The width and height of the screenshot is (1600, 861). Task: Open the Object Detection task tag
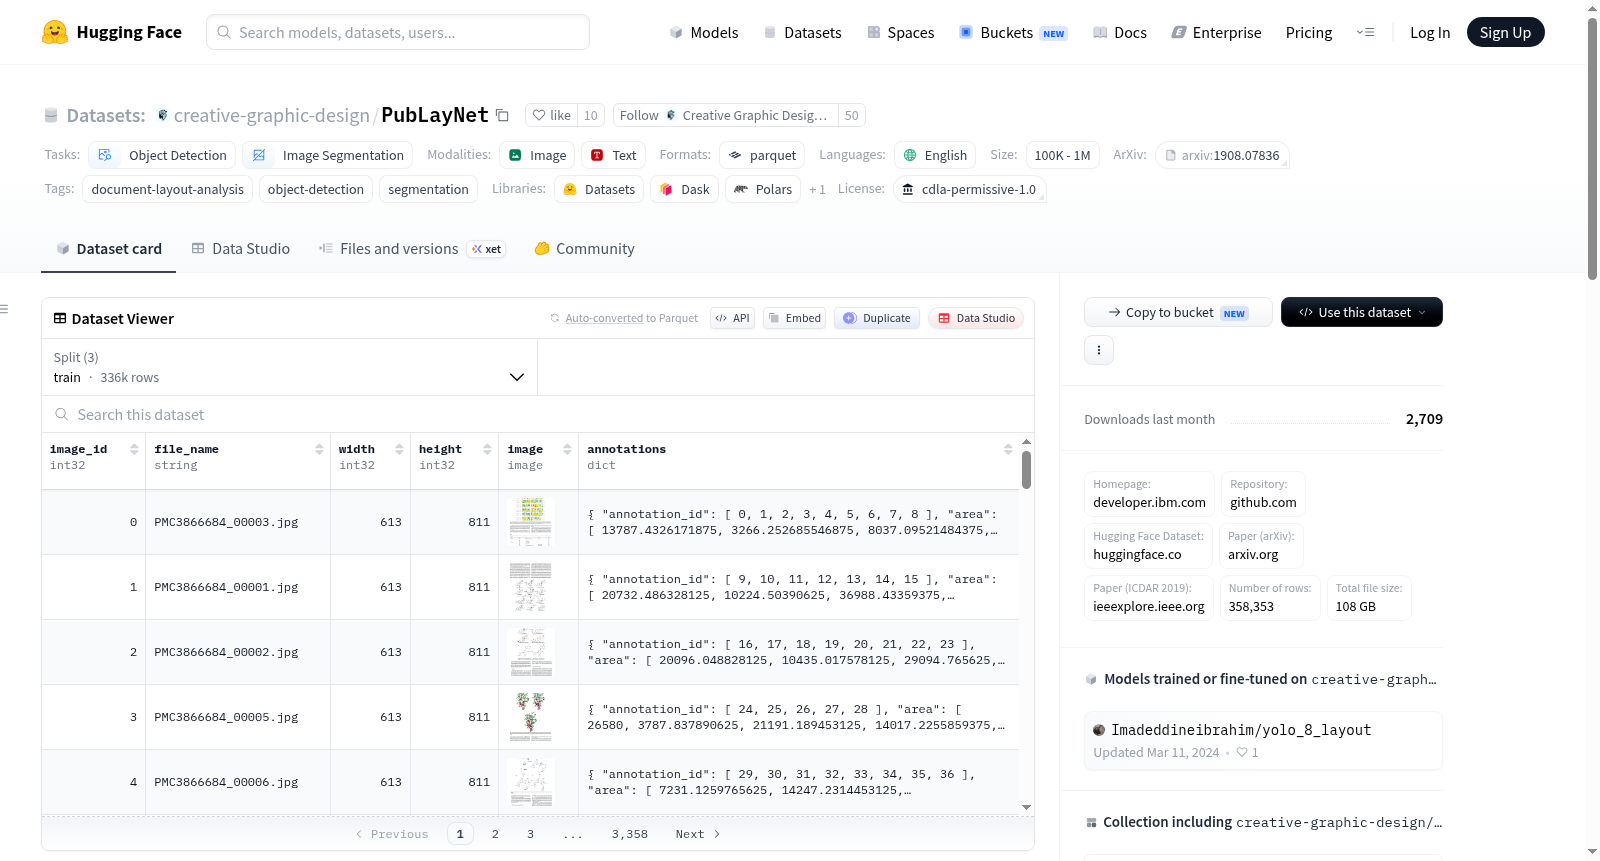click(x=163, y=155)
